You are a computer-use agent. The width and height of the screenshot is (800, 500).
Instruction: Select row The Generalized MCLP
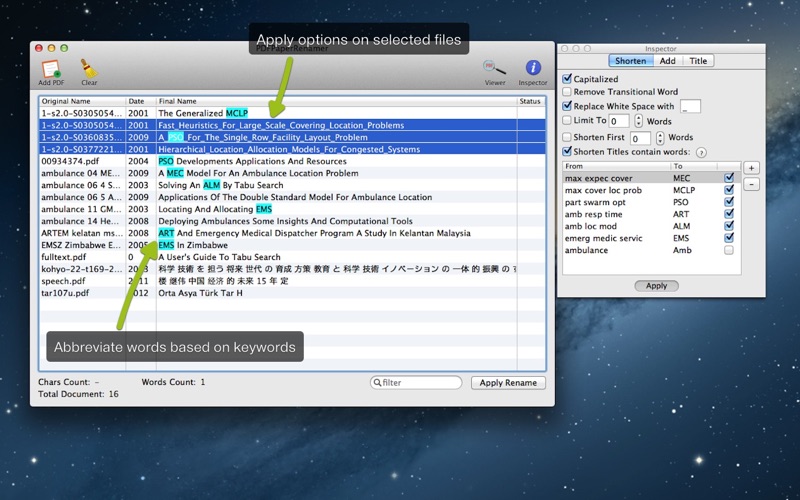[x=292, y=113]
